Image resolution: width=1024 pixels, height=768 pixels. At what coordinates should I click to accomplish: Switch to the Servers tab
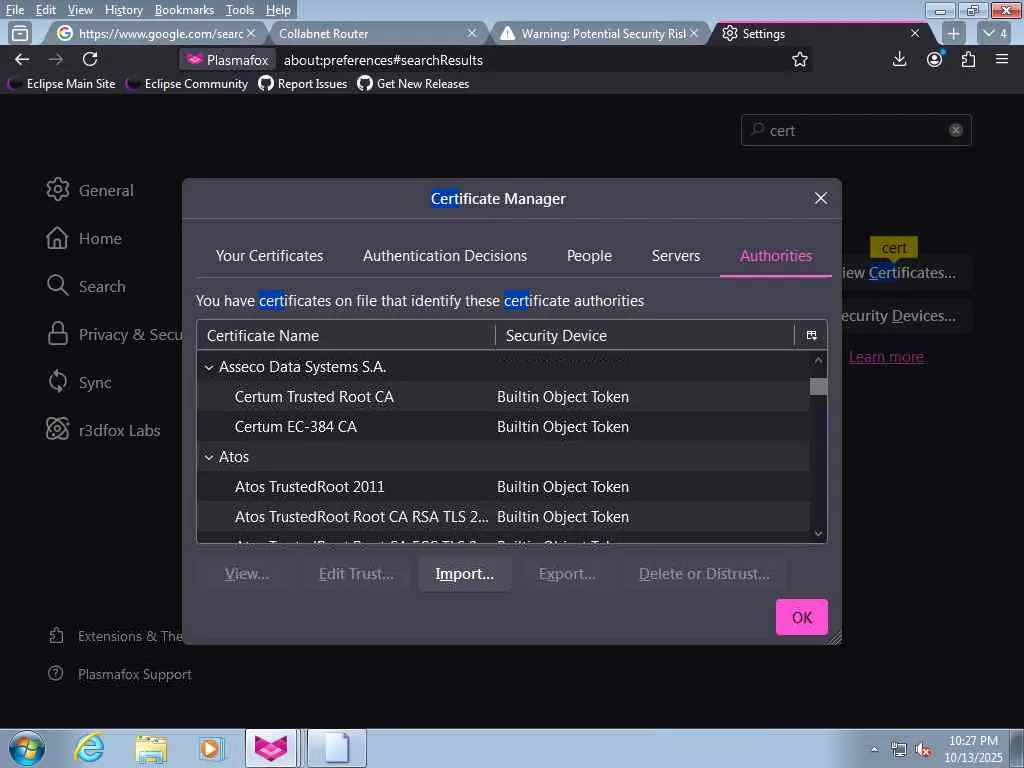tap(675, 255)
